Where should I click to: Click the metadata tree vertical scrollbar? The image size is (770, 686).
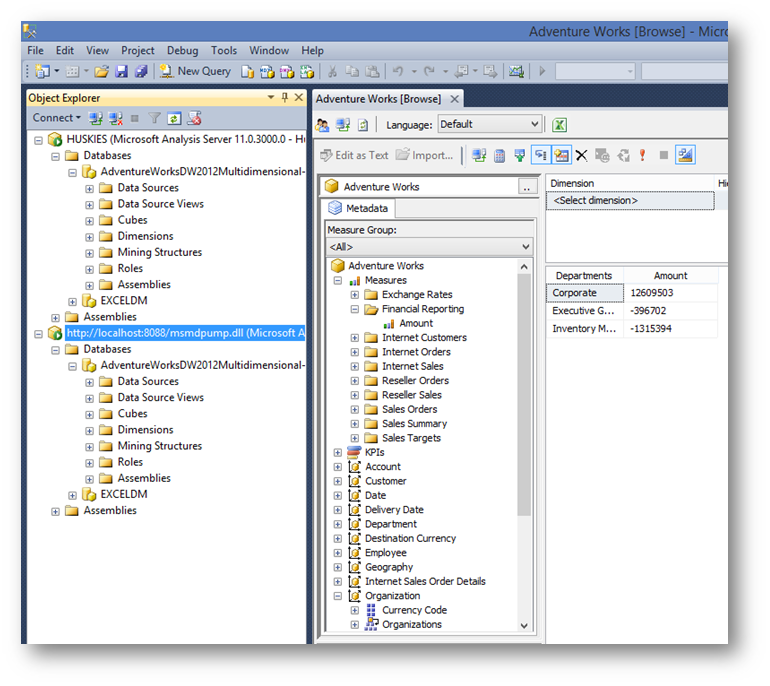524,394
